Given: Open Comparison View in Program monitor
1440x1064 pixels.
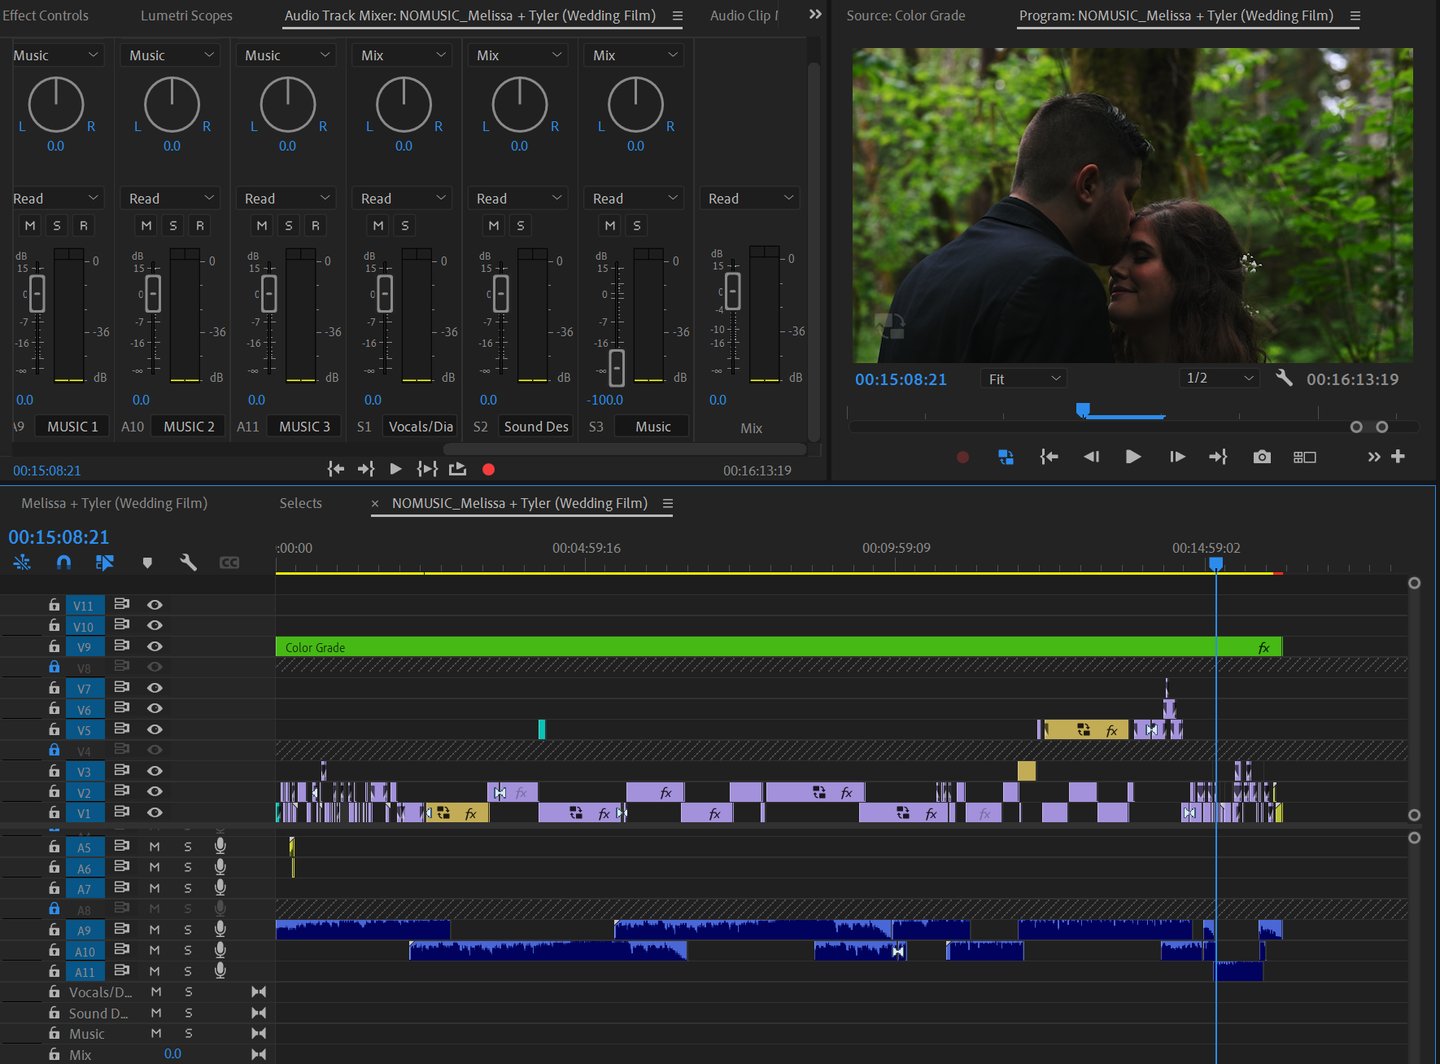Looking at the screenshot, I should point(1305,457).
